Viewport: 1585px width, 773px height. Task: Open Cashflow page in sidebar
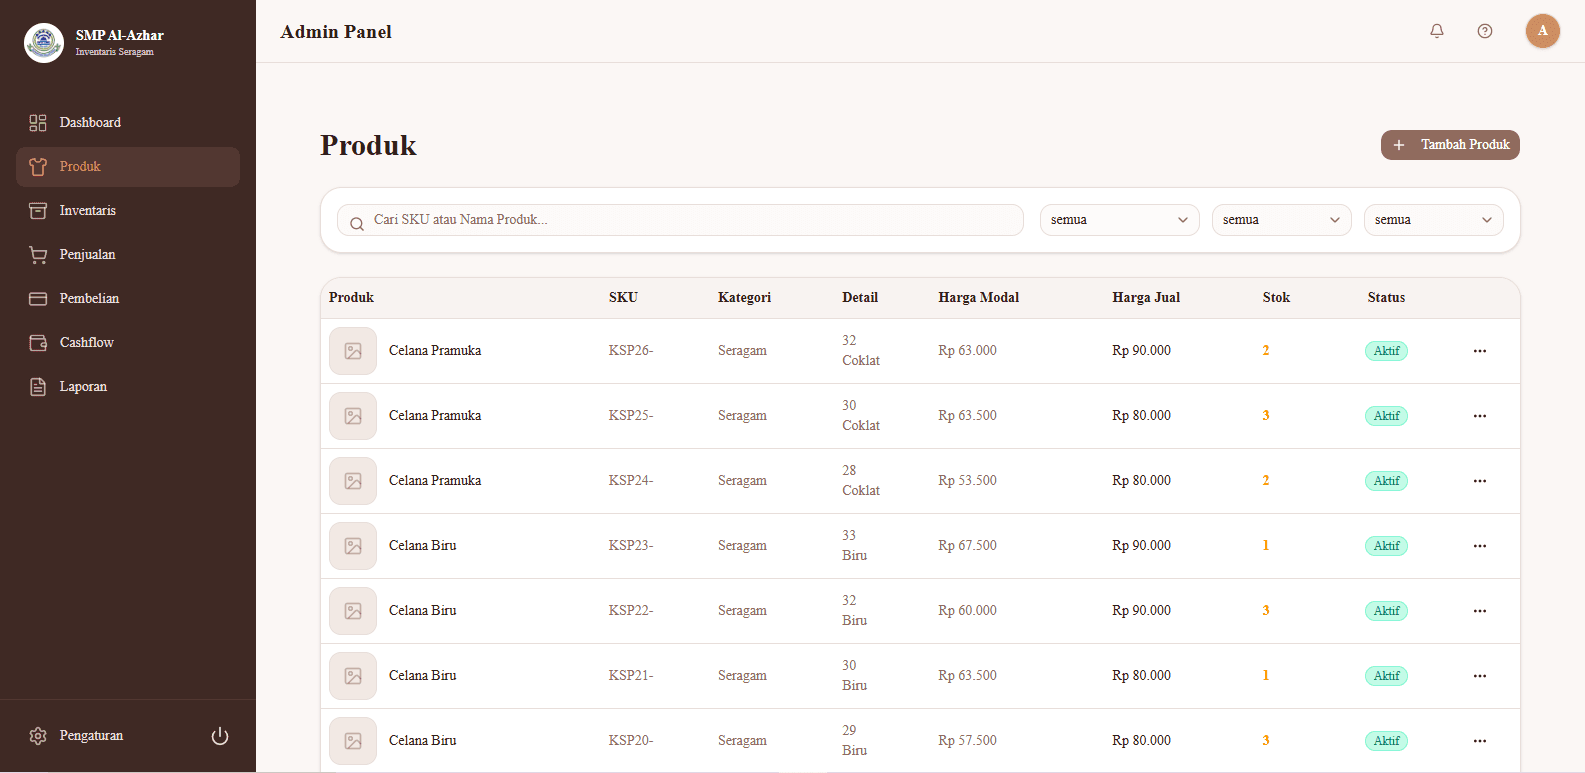coord(128,343)
